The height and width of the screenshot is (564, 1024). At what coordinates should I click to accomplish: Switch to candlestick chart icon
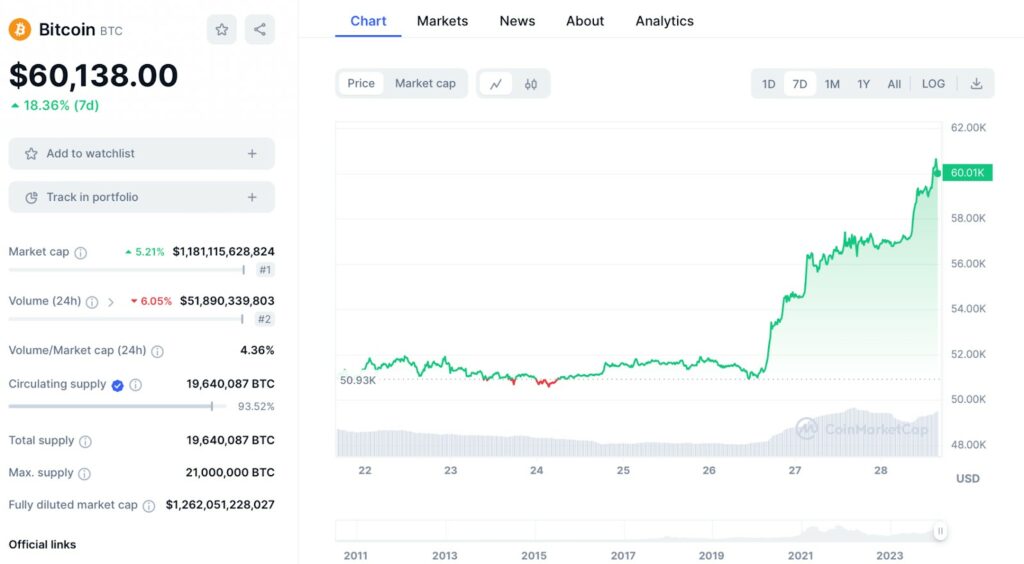[531, 84]
